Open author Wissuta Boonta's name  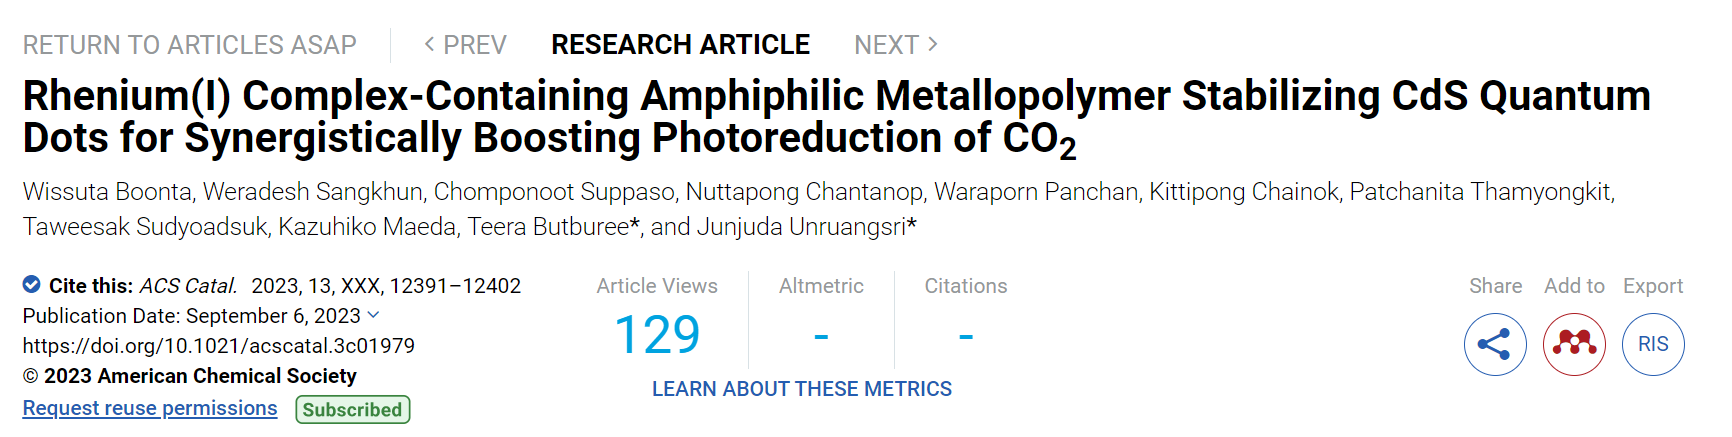(107, 192)
